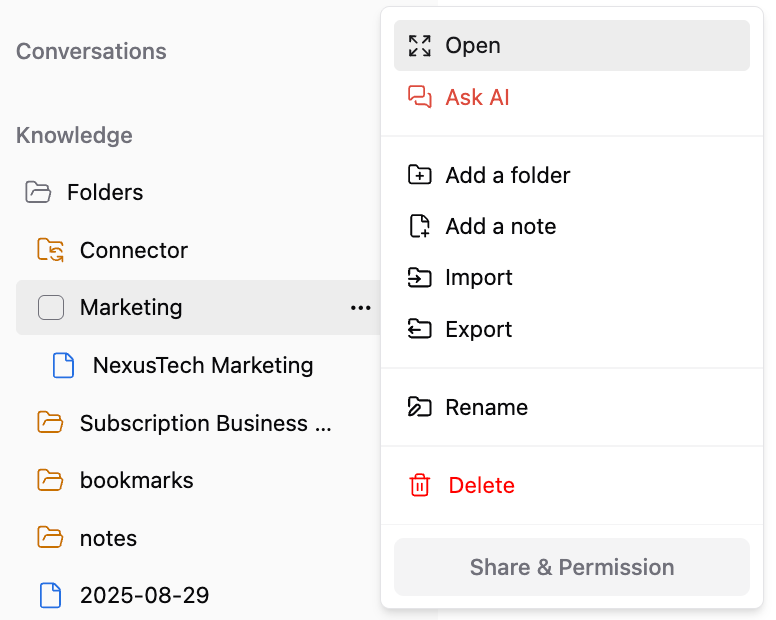The width and height of the screenshot is (776, 620).
Task: Click the Rename pencil-folder icon
Action: point(420,407)
